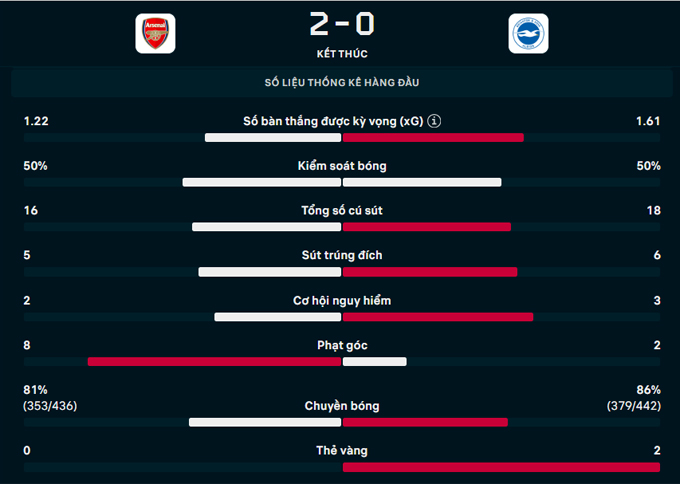Image resolution: width=680 pixels, height=484 pixels.
Task: Click the Thẻ vàng stat label
Action: coord(342,451)
